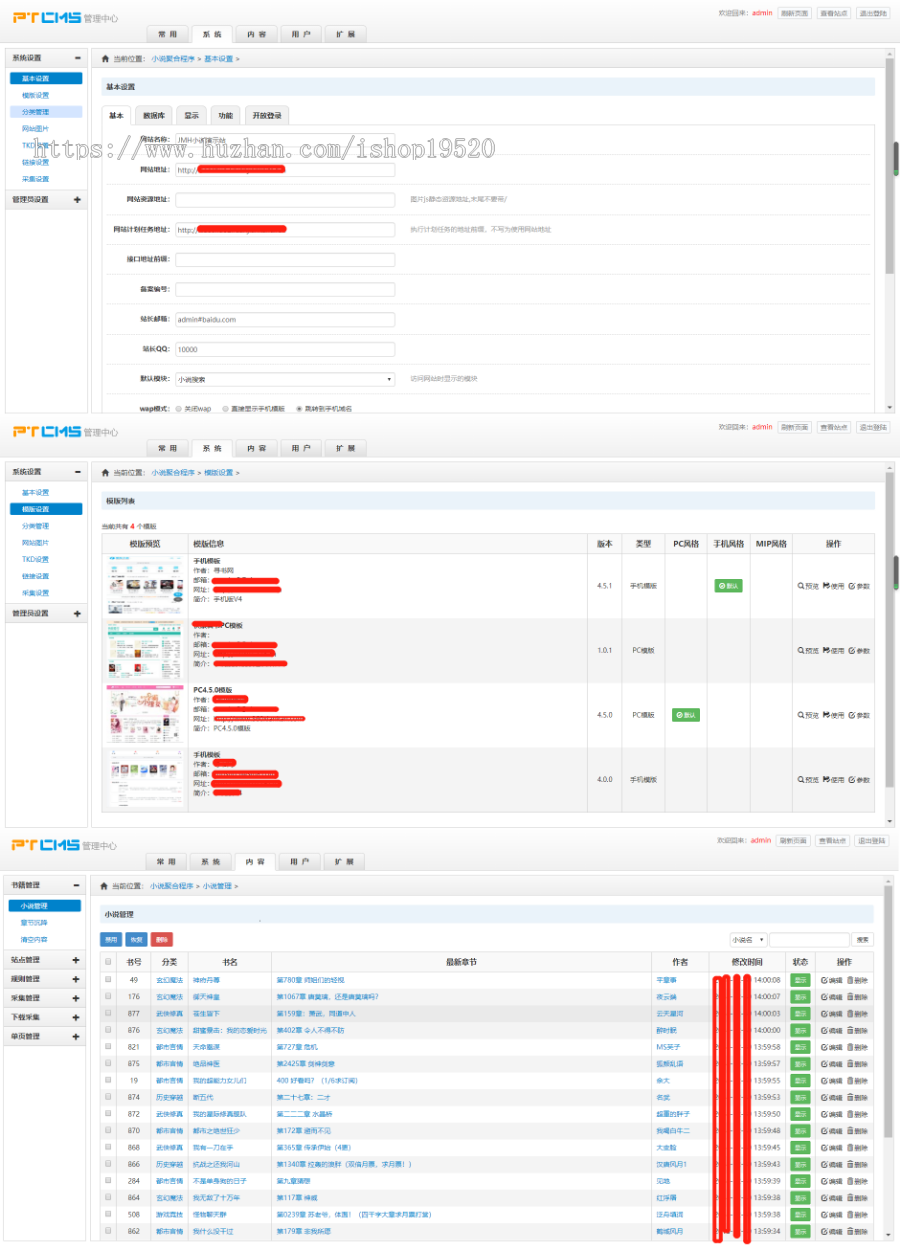Switch to the 数据库 settings tab
This screenshot has width=900, height=1249.
pyautogui.click(x=154, y=116)
